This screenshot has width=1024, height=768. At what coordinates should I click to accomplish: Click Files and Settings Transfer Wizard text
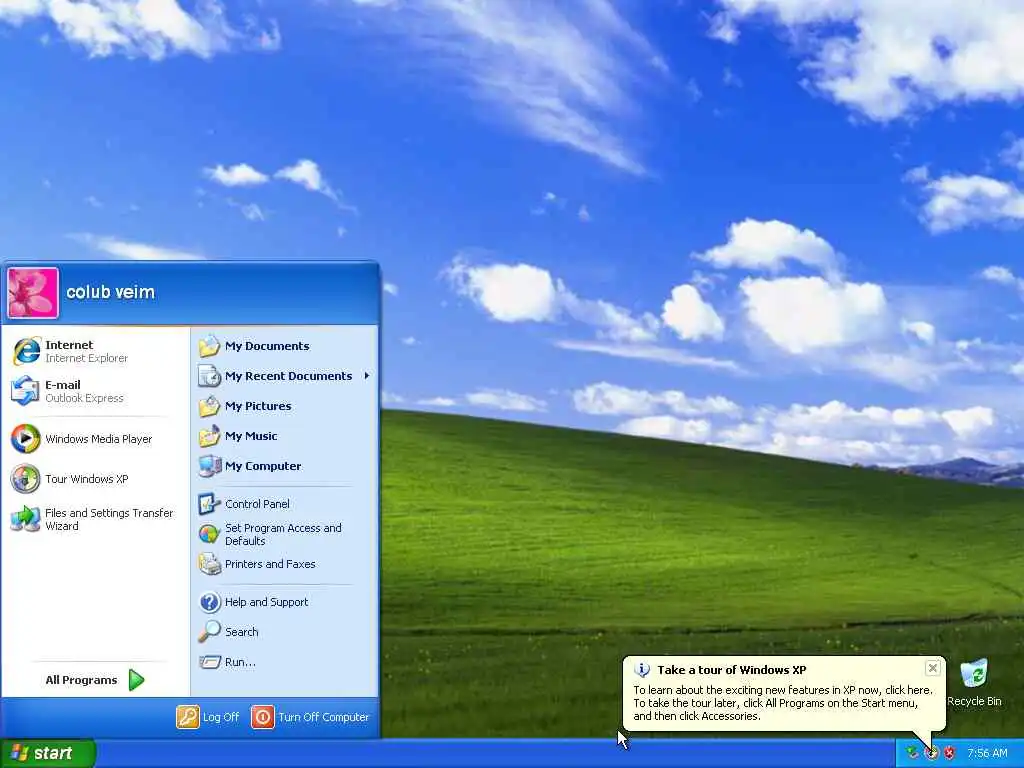tap(109, 519)
